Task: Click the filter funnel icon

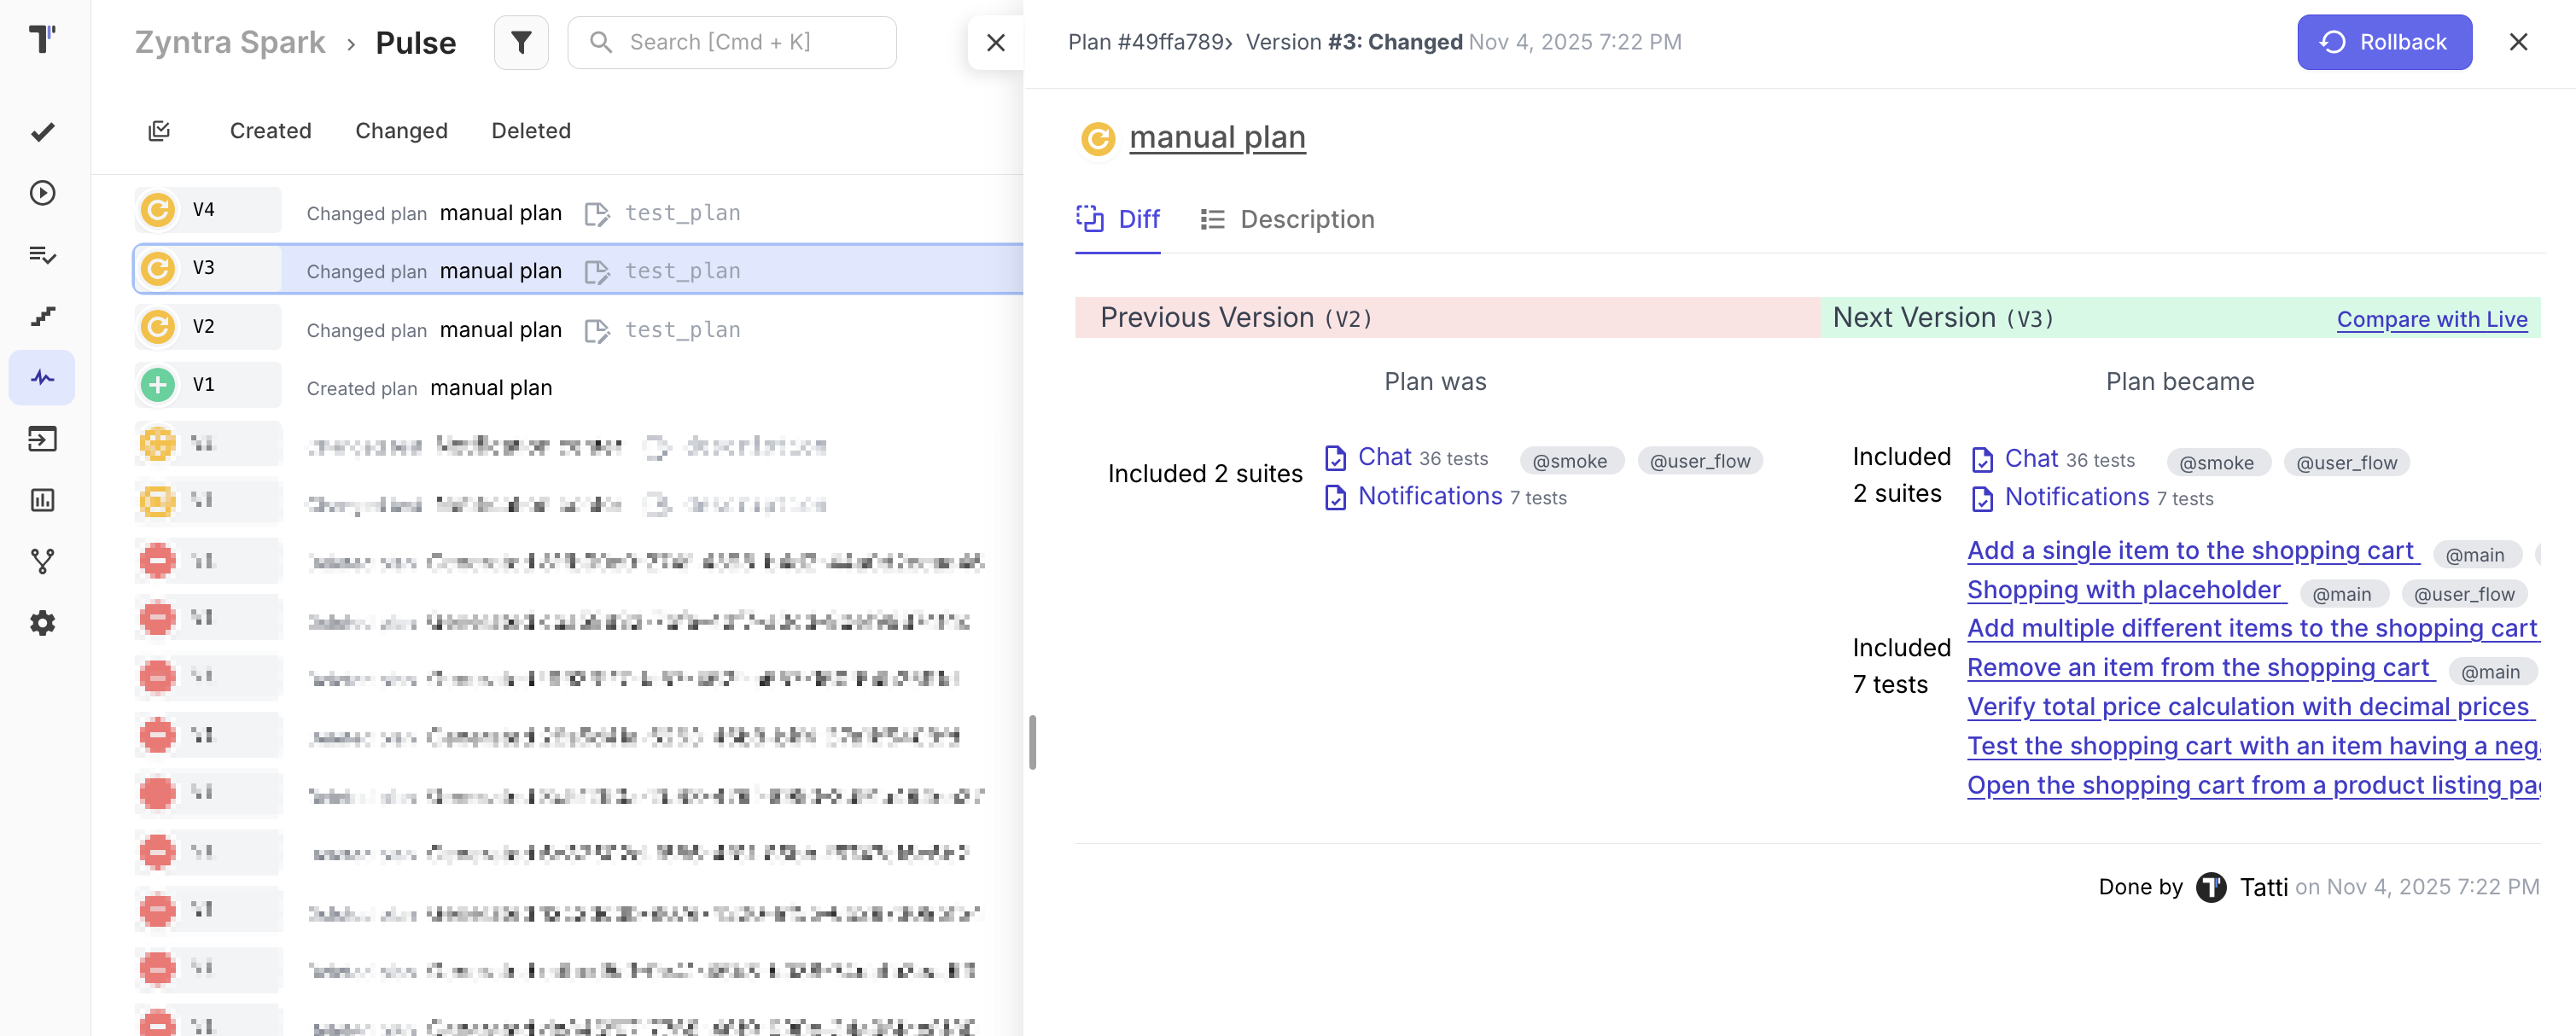Action: (x=521, y=42)
